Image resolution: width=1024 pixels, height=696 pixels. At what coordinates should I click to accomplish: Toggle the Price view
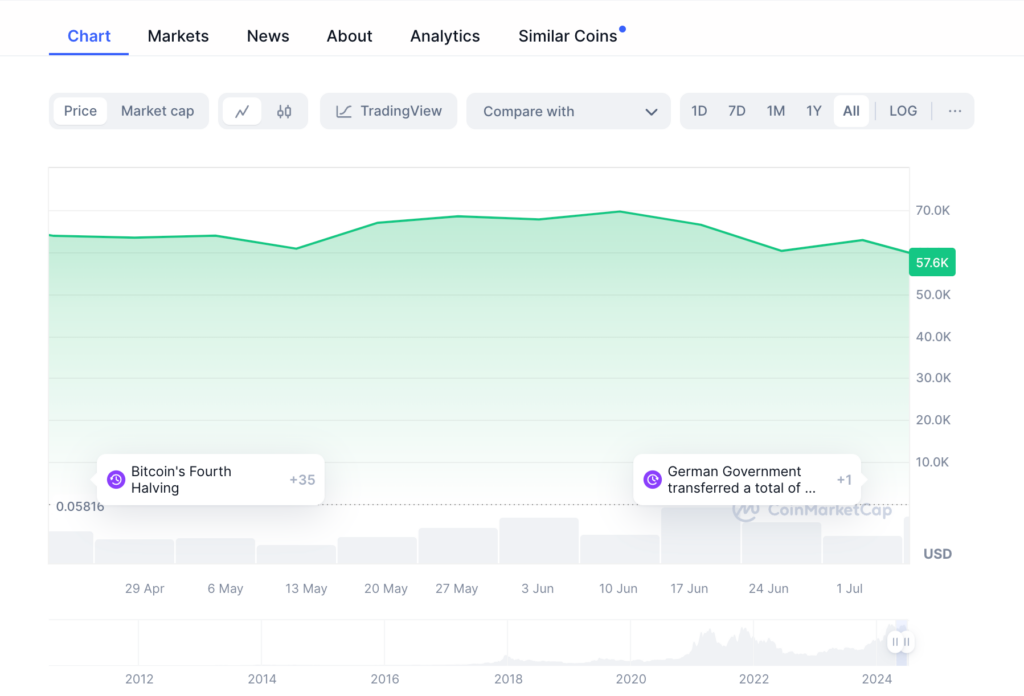click(80, 111)
